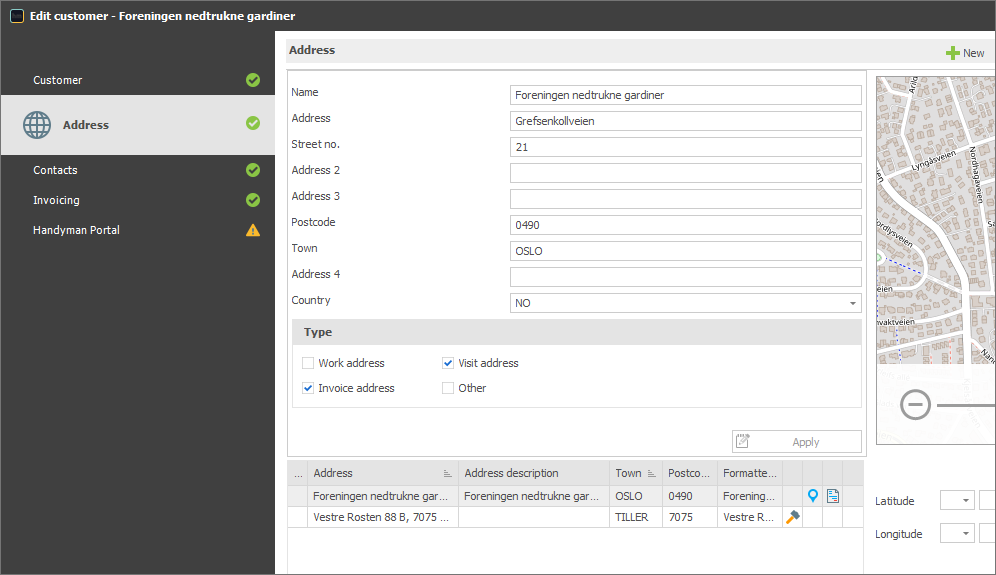Click the hammer icon in Vestre Rosten row
The image size is (996, 575).
point(792,517)
